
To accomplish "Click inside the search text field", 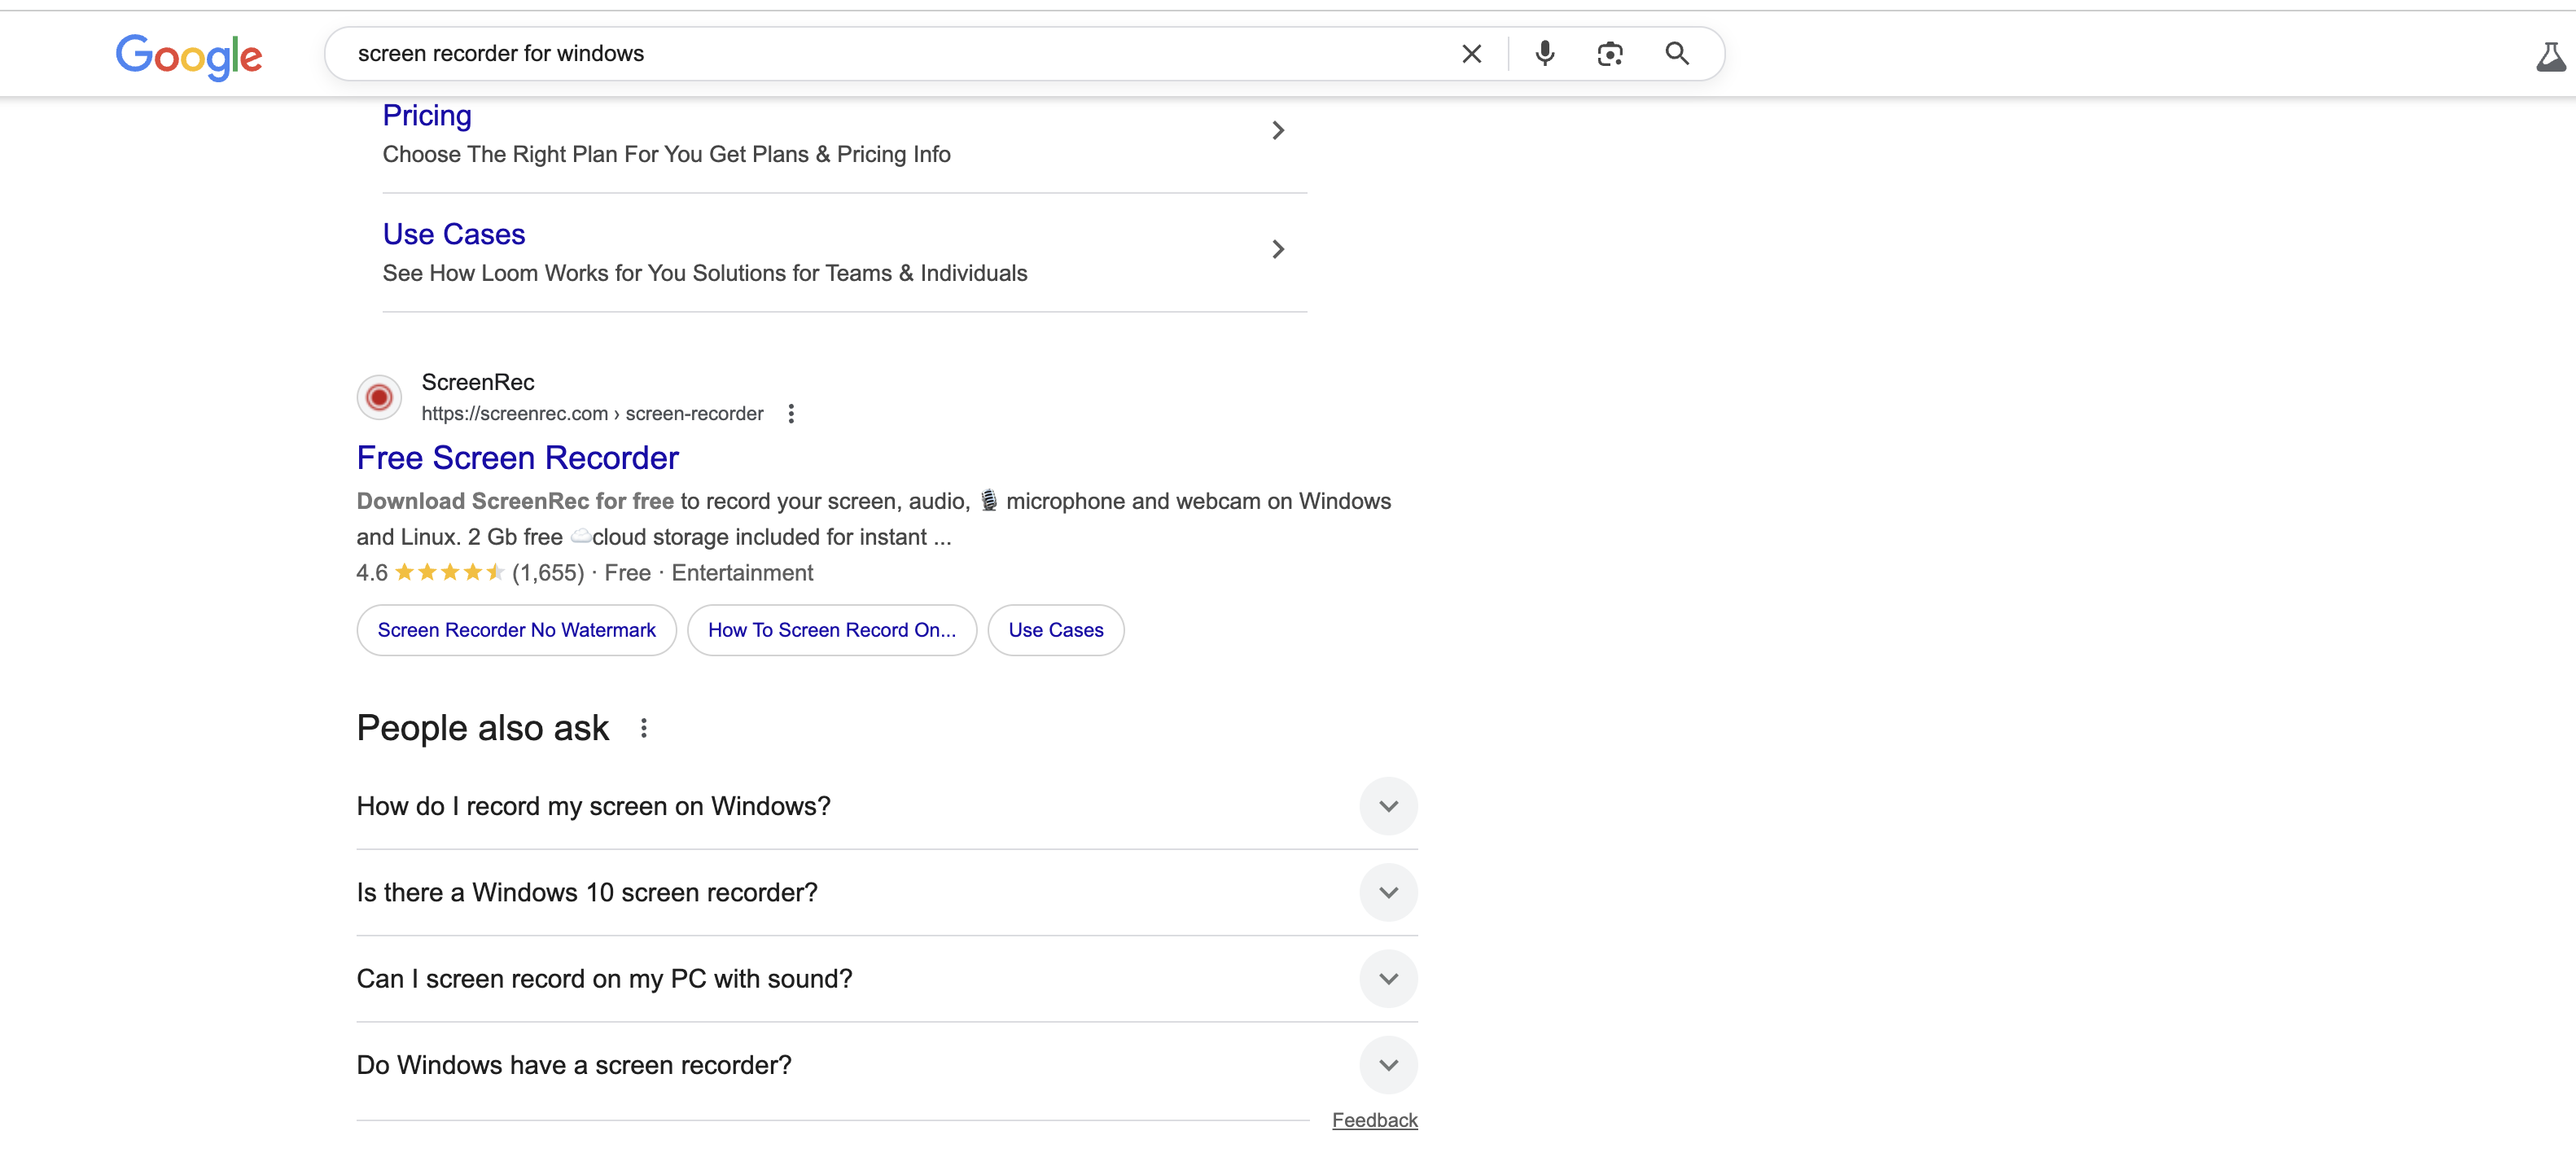I will tap(900, 54).
